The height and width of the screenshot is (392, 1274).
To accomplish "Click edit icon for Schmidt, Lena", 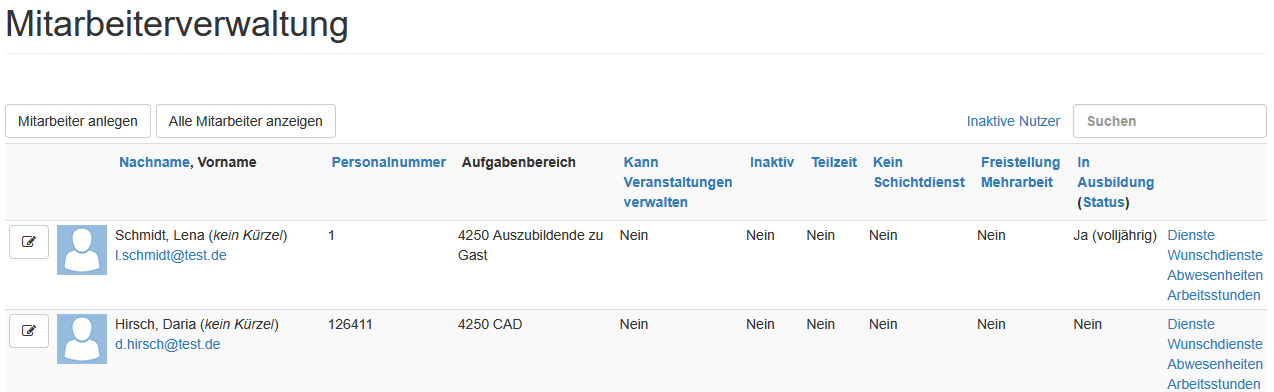I will coord(29,242).
